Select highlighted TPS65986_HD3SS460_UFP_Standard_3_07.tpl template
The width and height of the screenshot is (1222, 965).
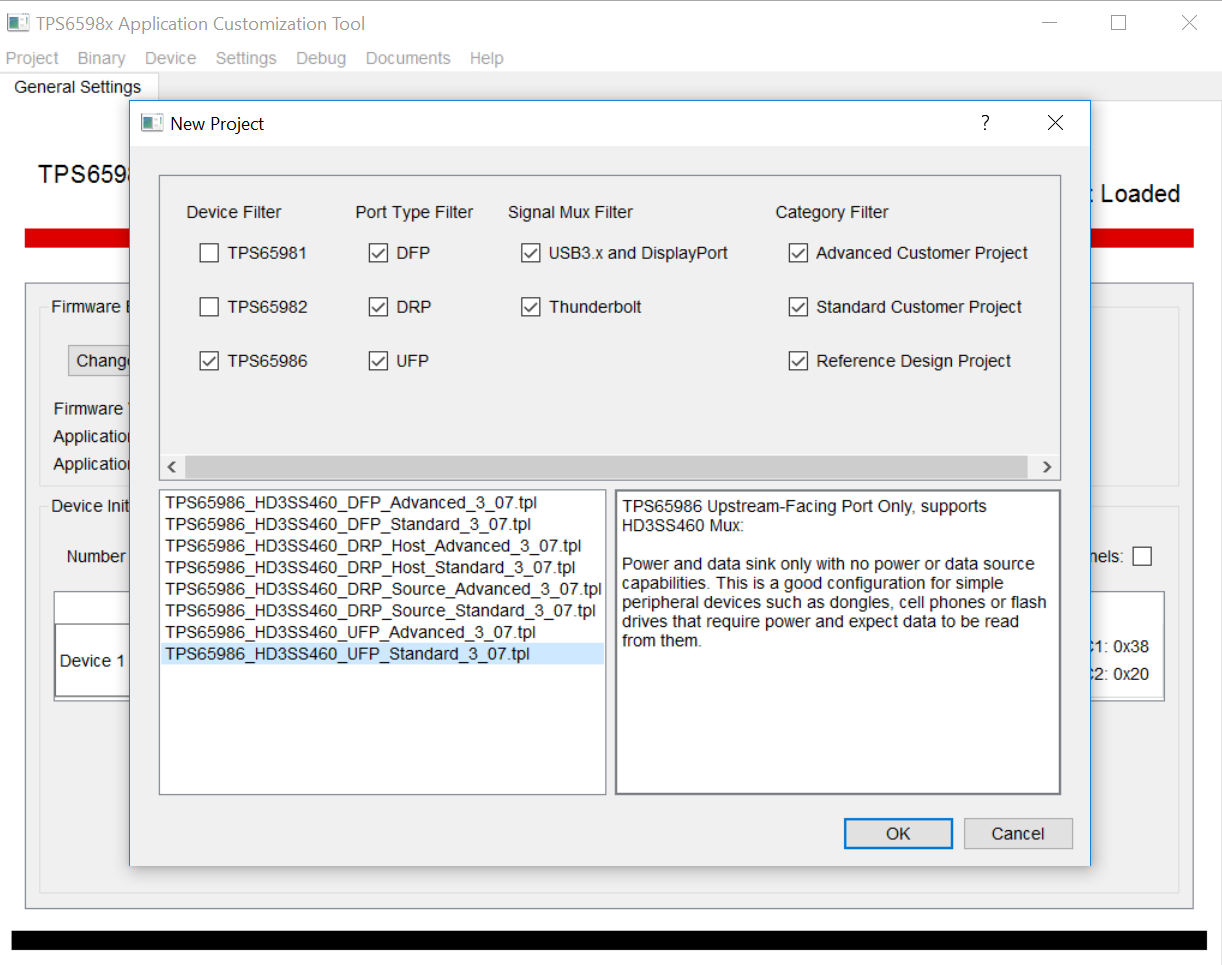[382, 654]
